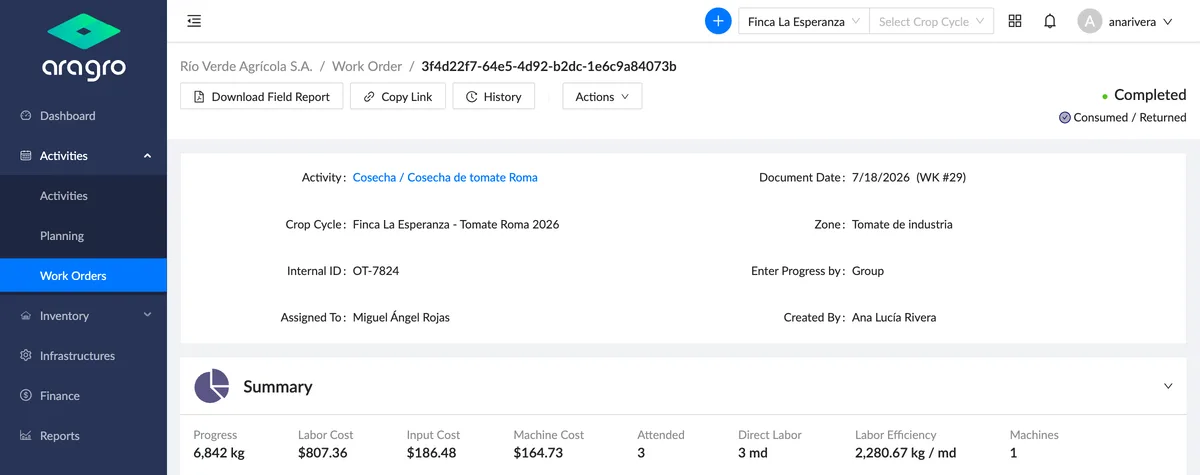
Task: Click Labor Cost $807.36
Action: [x=324, y=453]
